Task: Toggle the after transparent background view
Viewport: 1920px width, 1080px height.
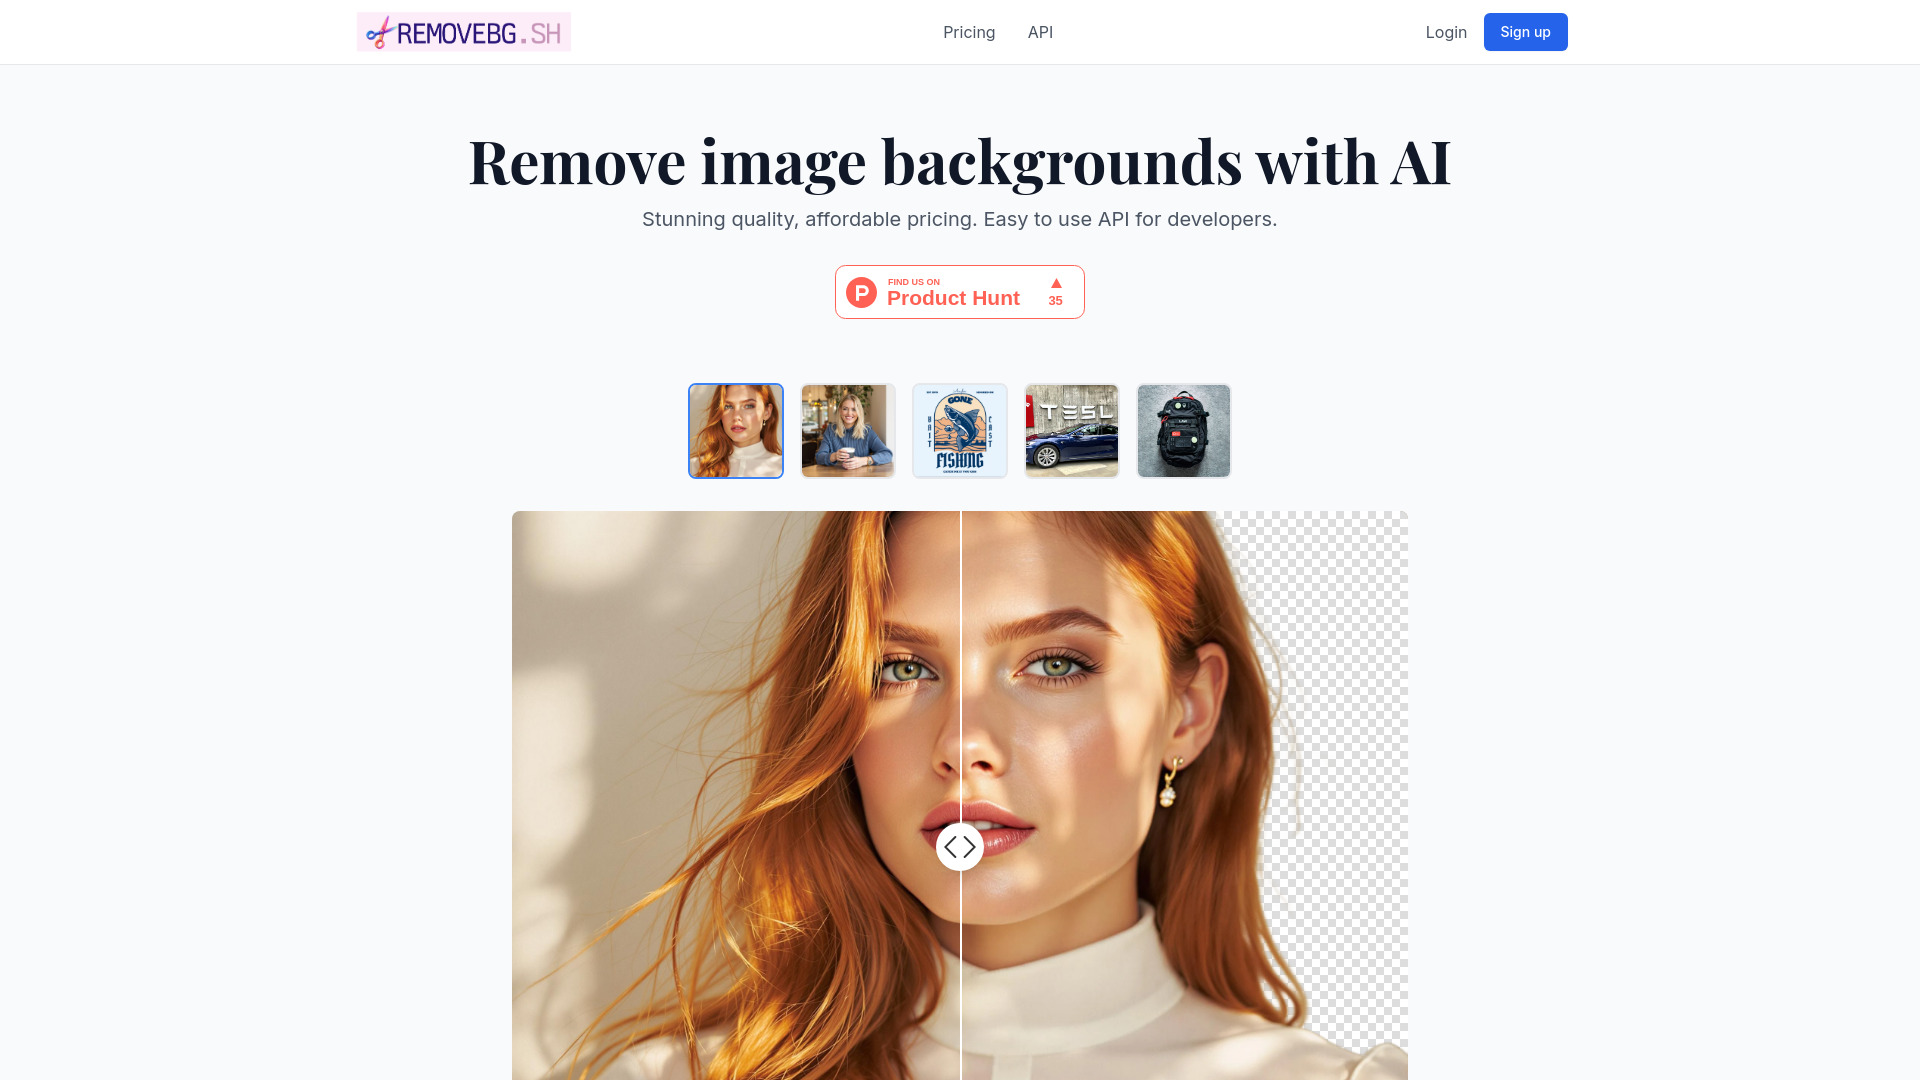Action: (x=960, y=845)
